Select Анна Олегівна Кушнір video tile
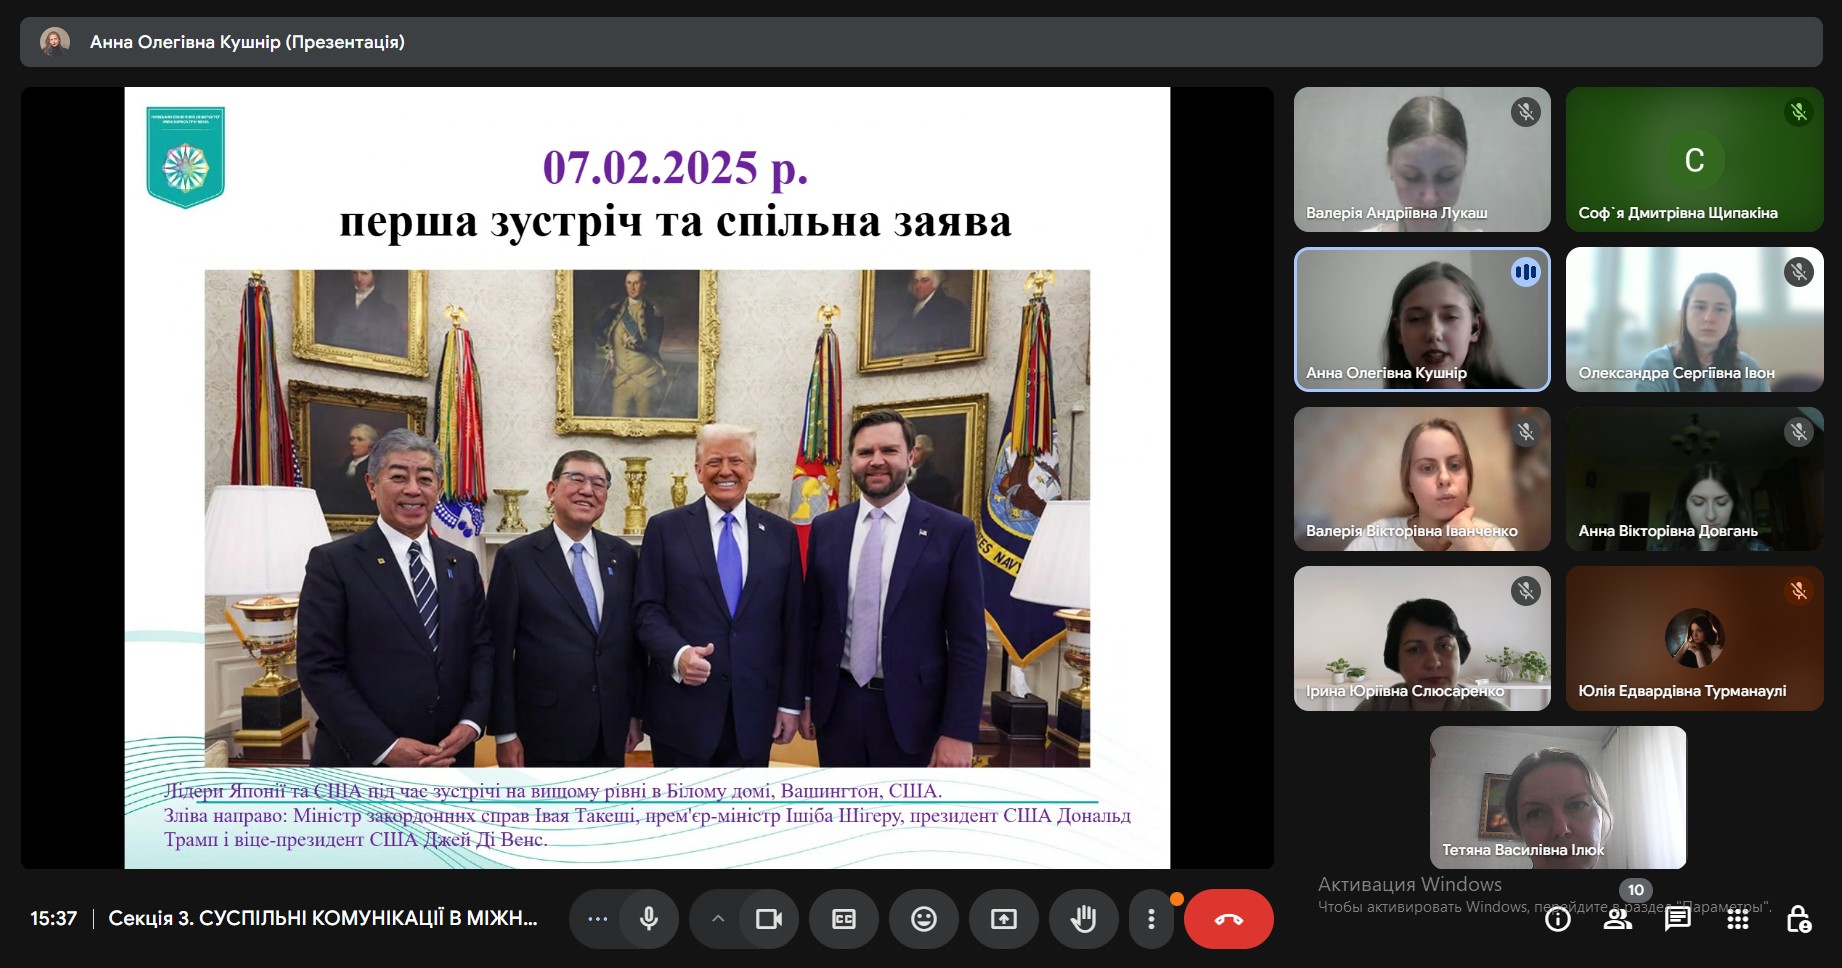Image resolution: width=1842 pixels, height=968 pixels. 1421,319
